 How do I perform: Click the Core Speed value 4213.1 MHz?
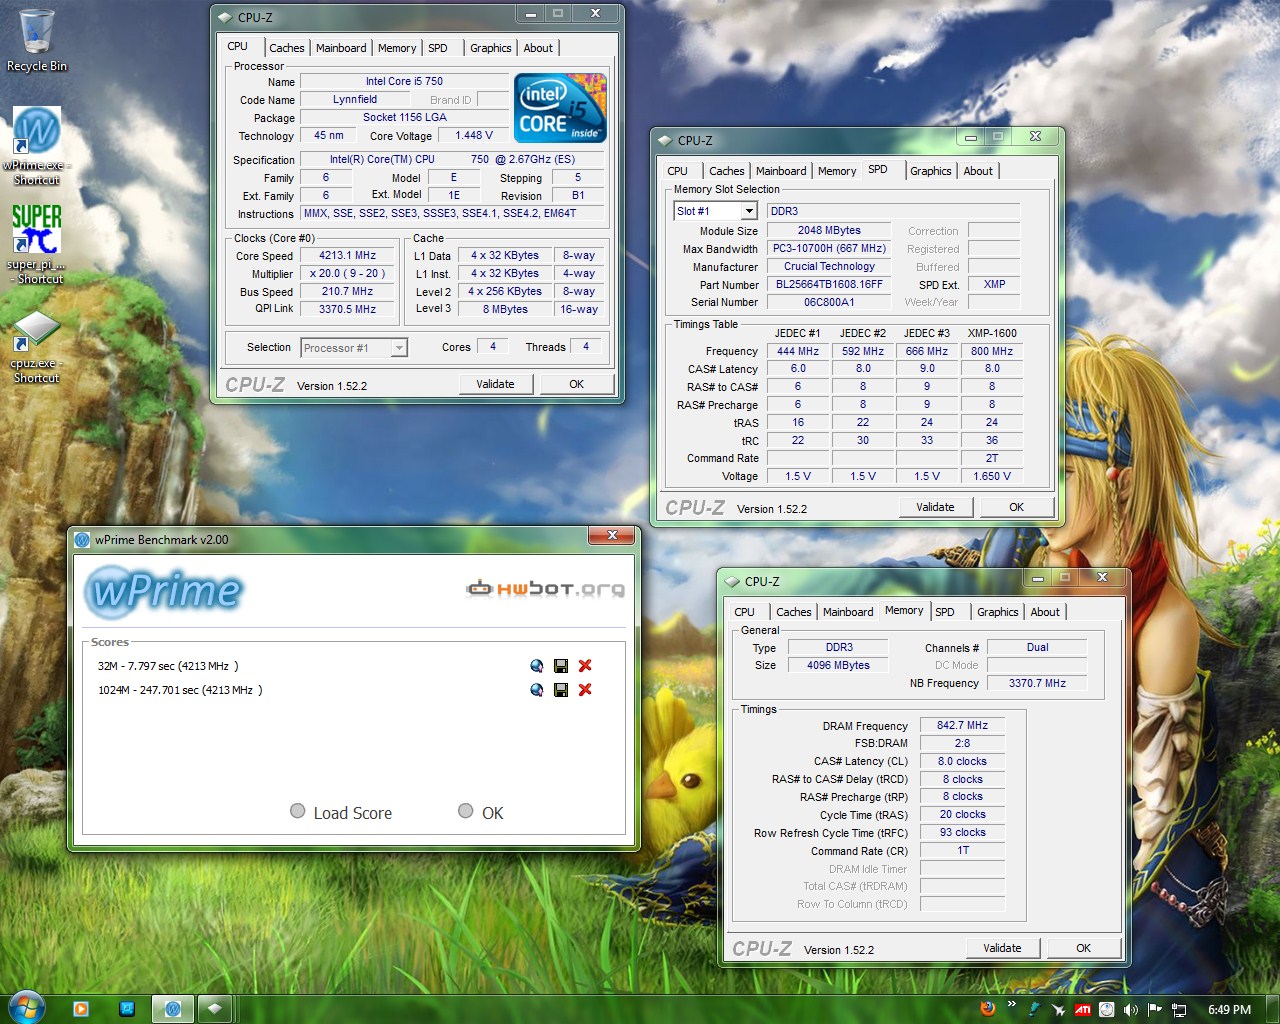pyautogui.click(x=347, y=256)
